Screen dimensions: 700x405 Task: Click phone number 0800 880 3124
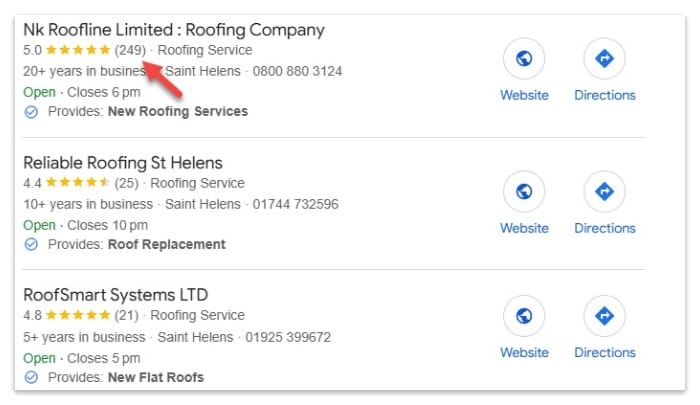[296, 71]
